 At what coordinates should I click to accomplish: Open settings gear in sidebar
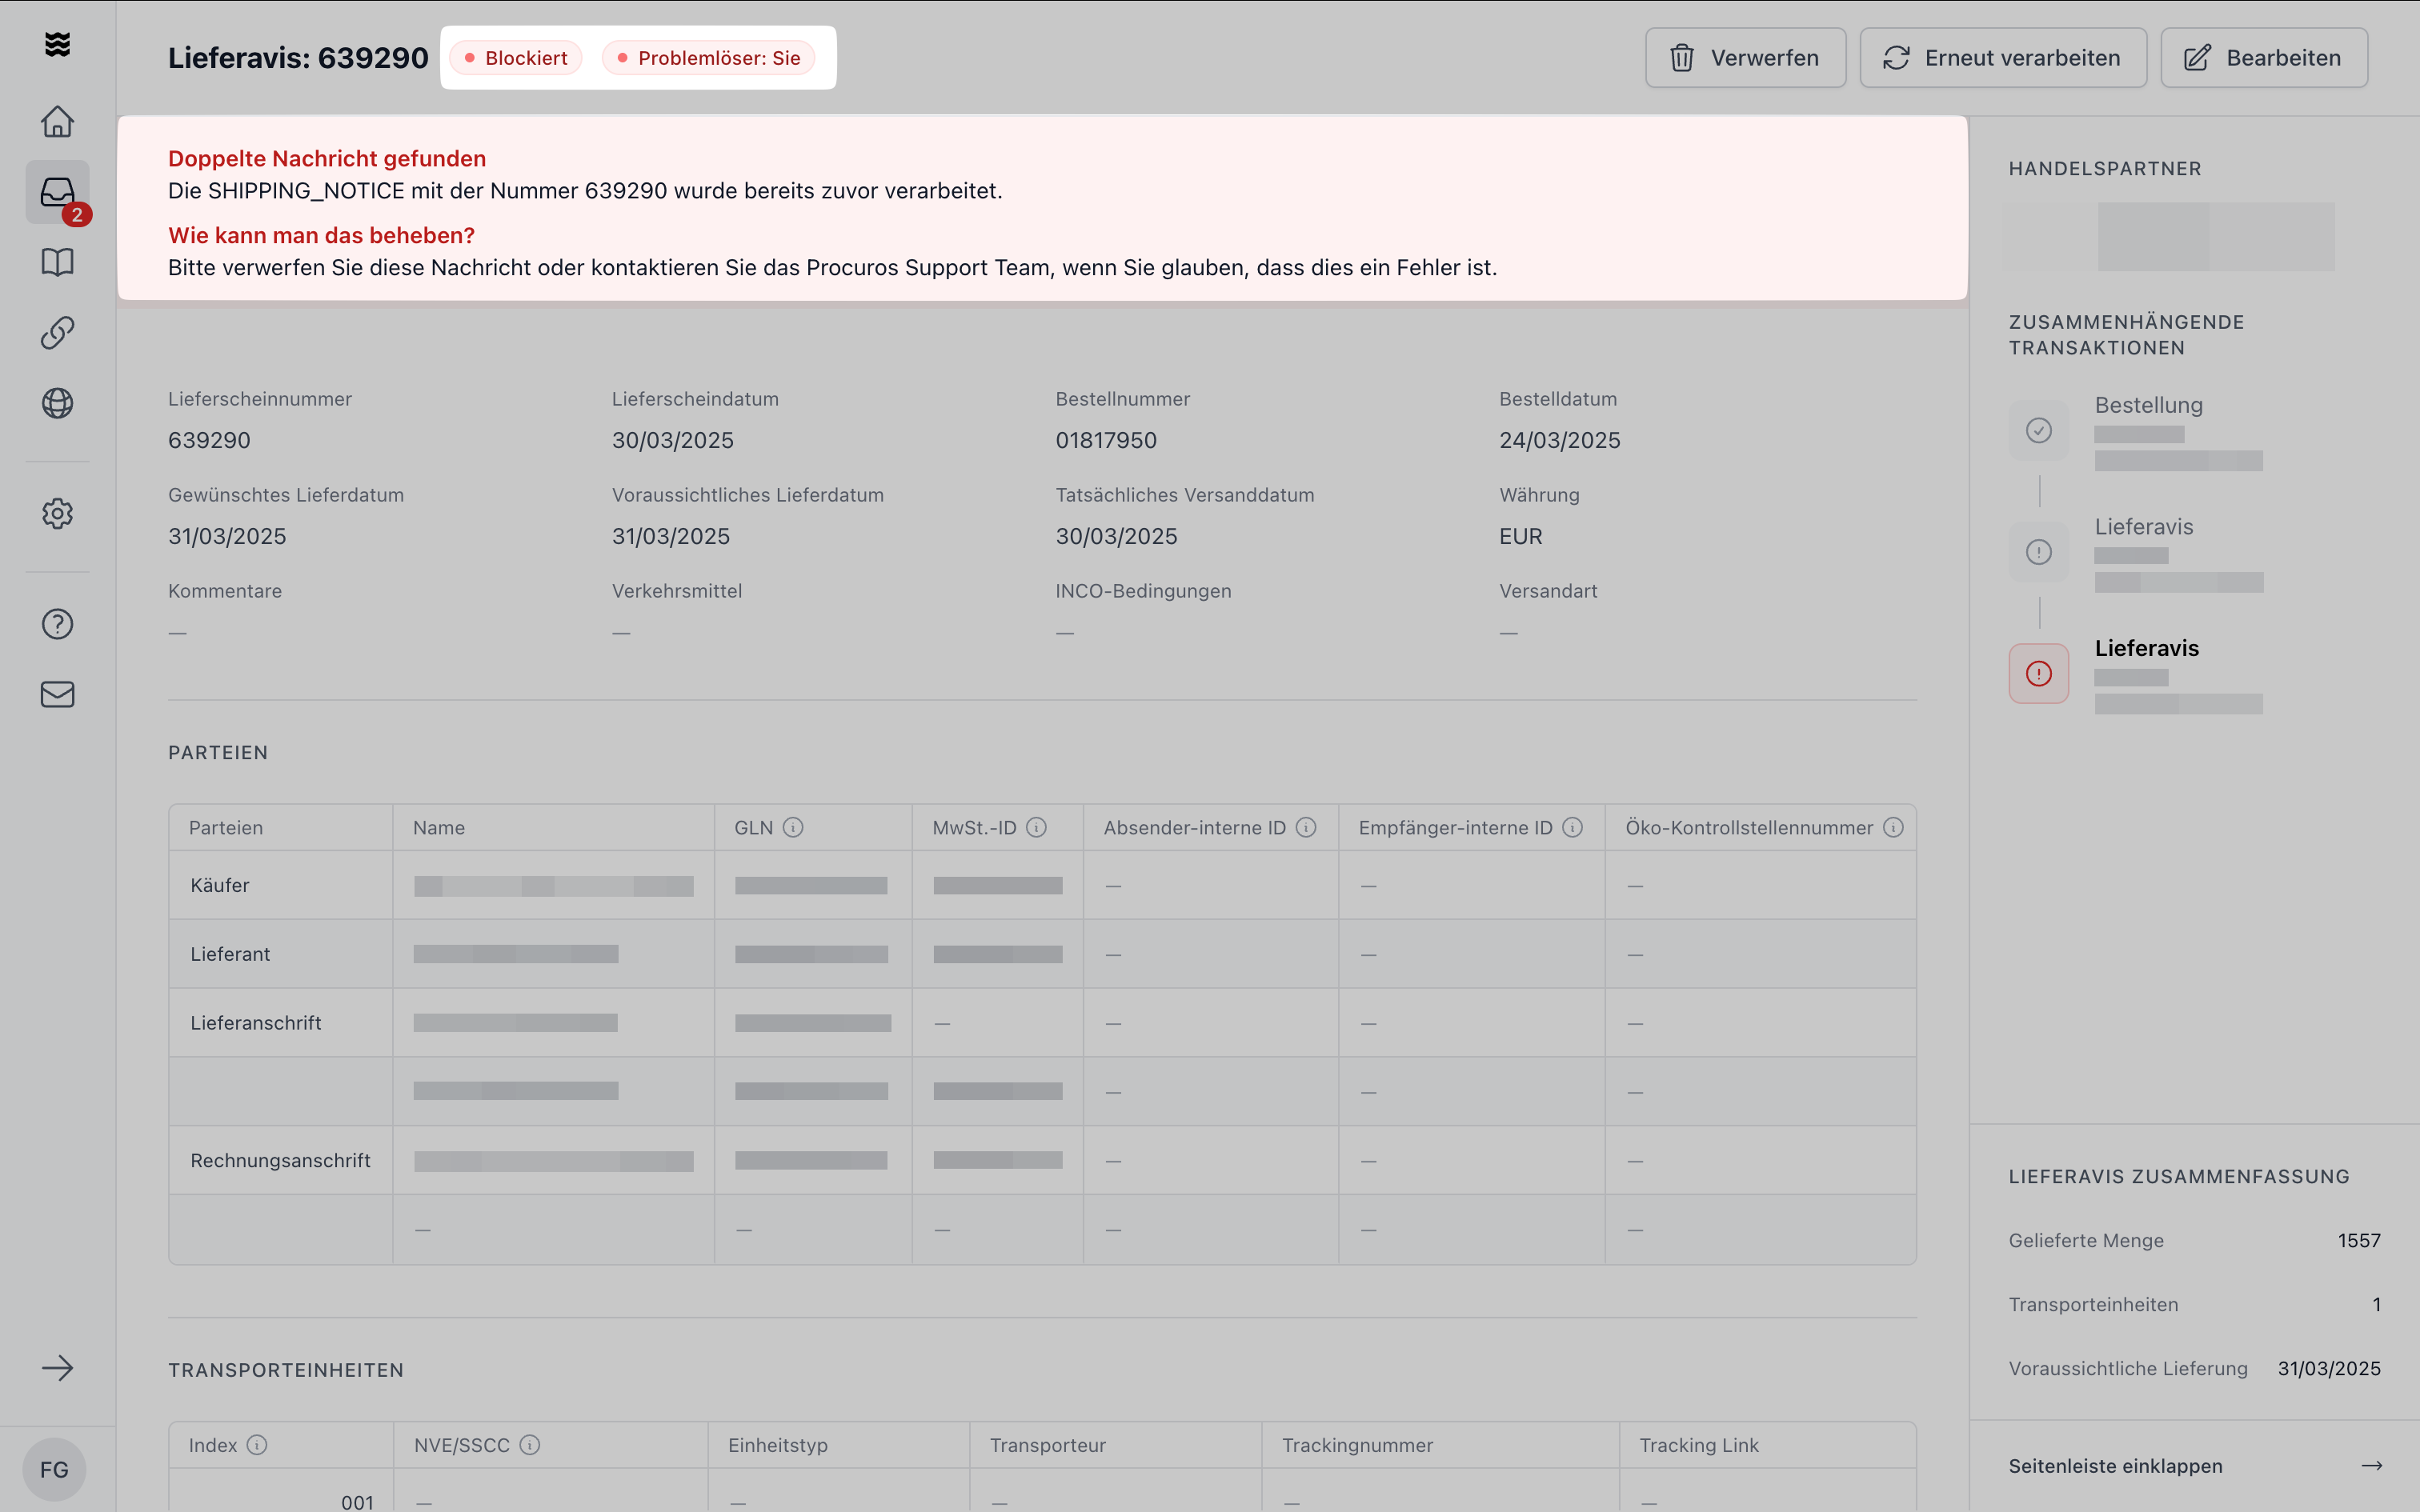(x=57, y=513)
